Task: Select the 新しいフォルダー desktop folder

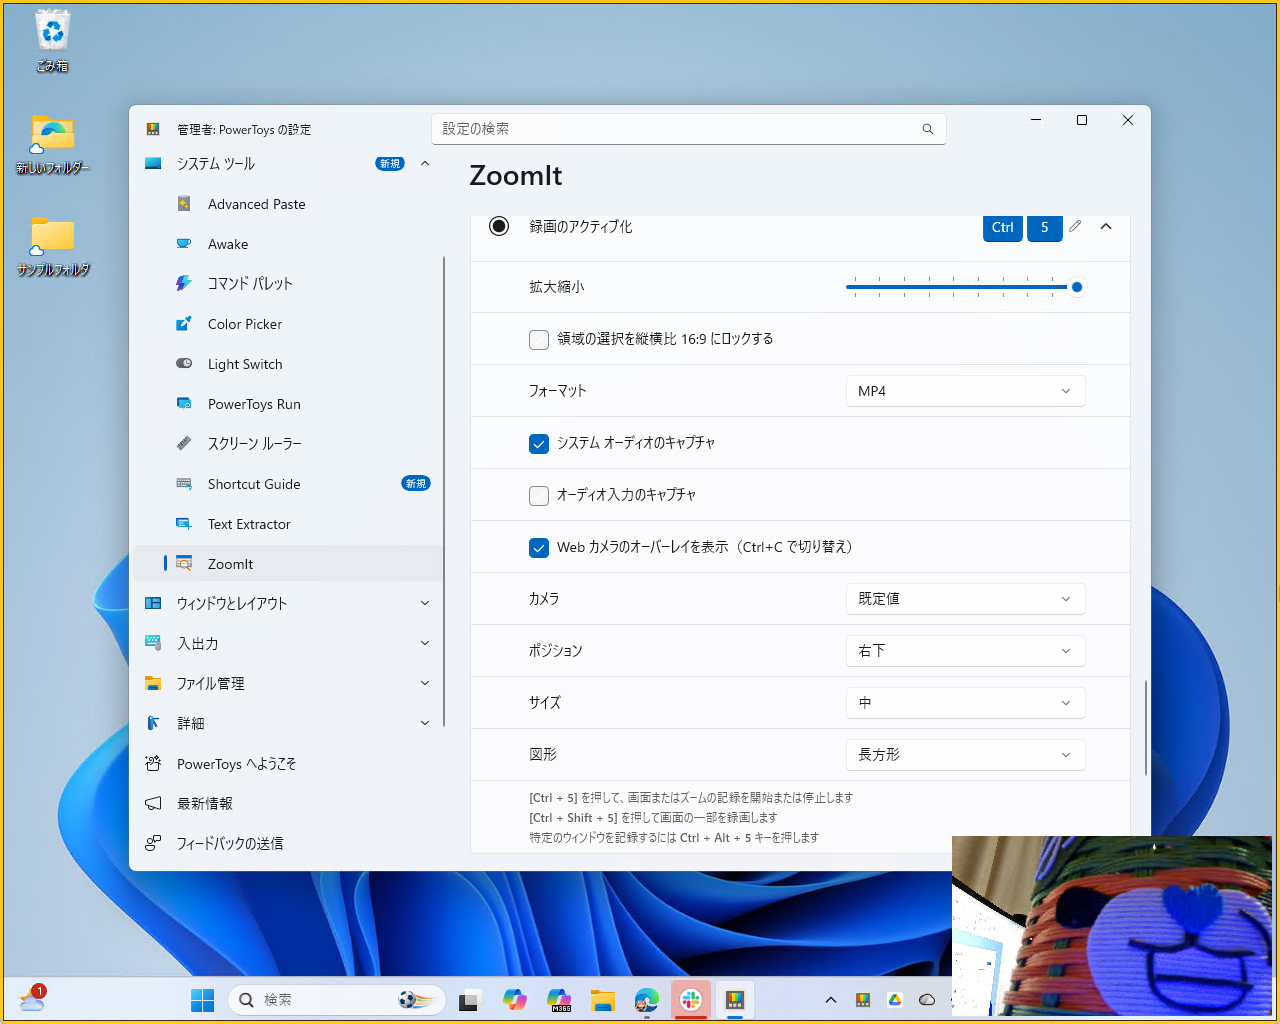Action: 52,145
